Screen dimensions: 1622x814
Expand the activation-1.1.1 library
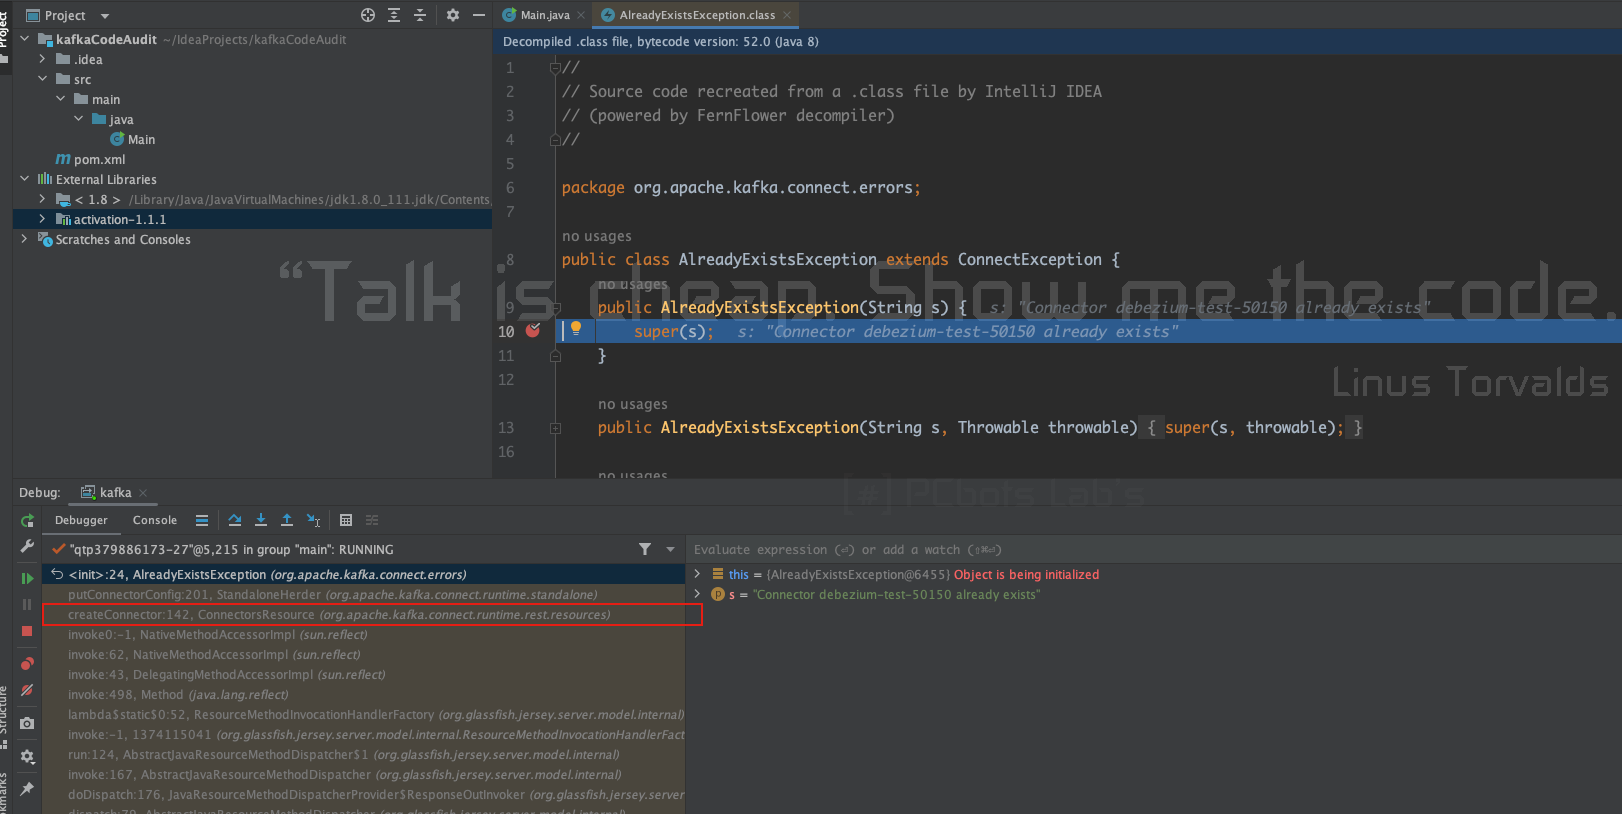click(42, 219)
